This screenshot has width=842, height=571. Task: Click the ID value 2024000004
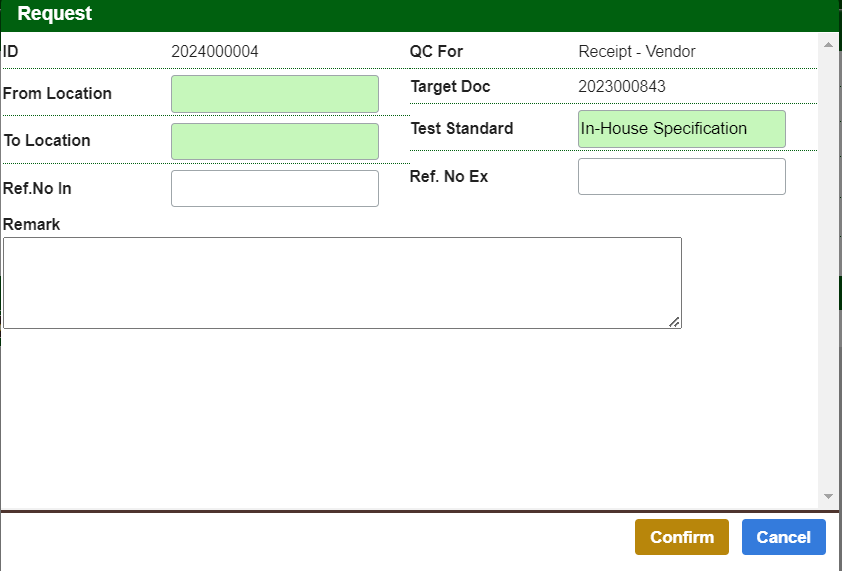pos(214,52)
